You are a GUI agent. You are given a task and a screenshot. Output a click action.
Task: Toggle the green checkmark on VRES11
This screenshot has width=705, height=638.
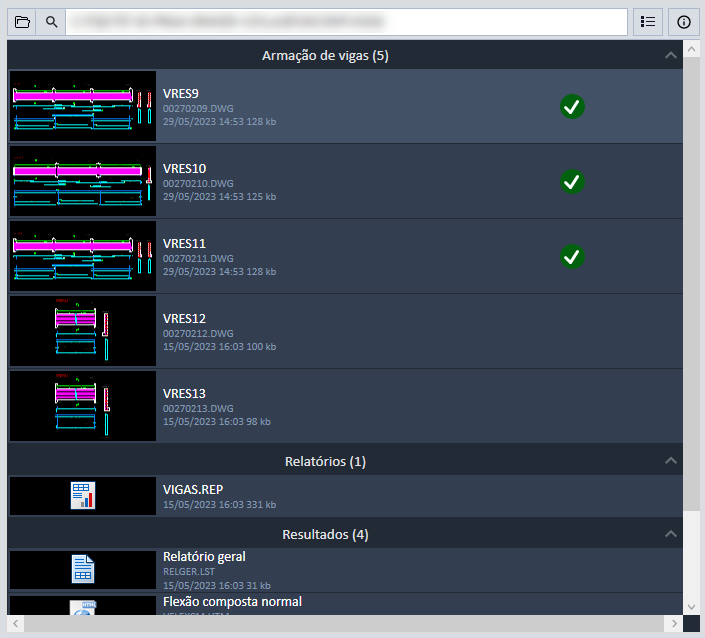tap(572, 256)
